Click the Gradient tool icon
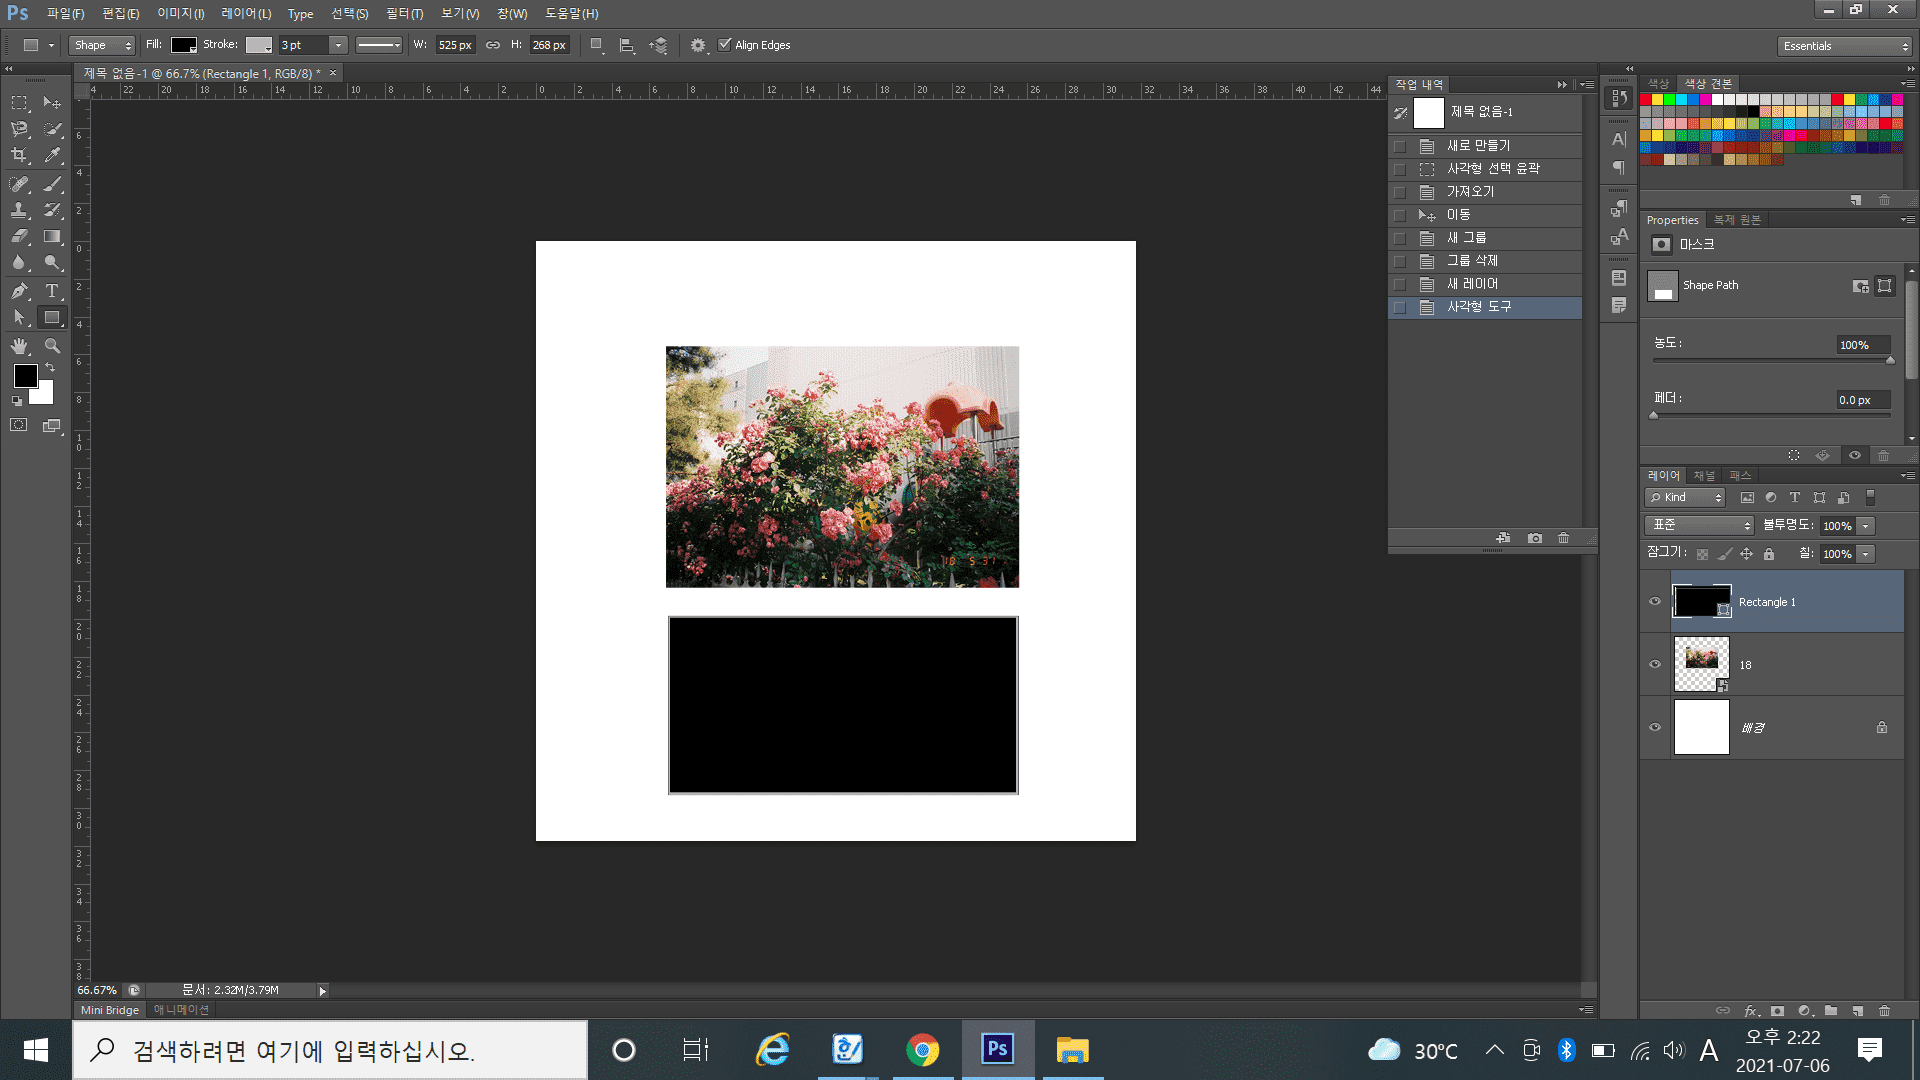 point(52,237)
